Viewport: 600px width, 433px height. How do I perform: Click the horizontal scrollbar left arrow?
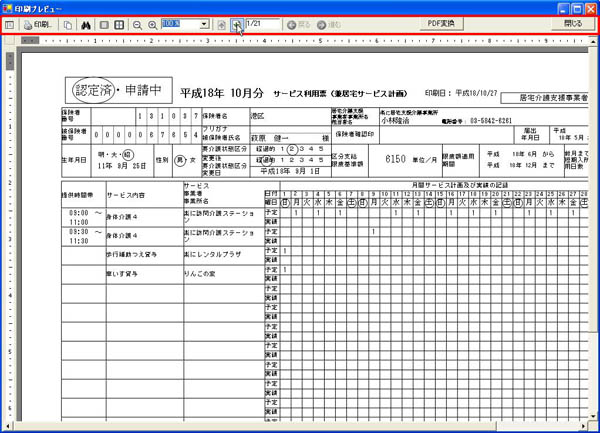(x=7, y=426)
